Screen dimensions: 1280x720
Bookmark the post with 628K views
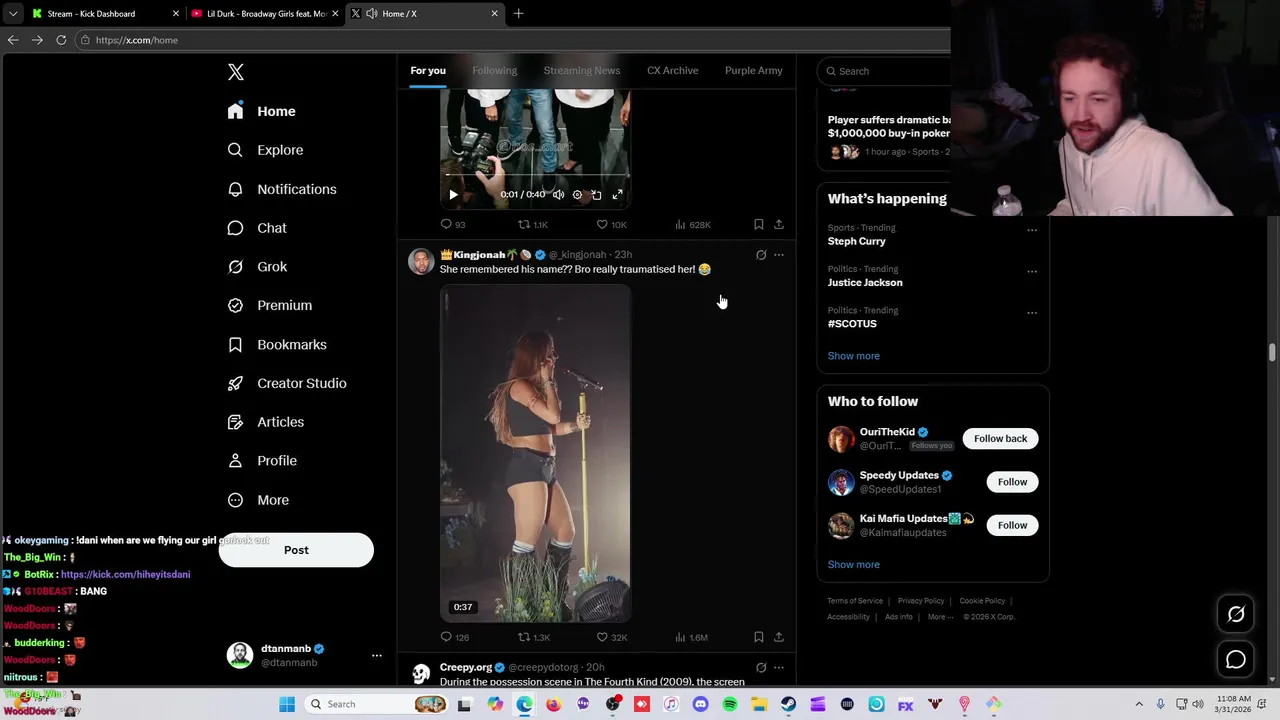pos(759,225)
